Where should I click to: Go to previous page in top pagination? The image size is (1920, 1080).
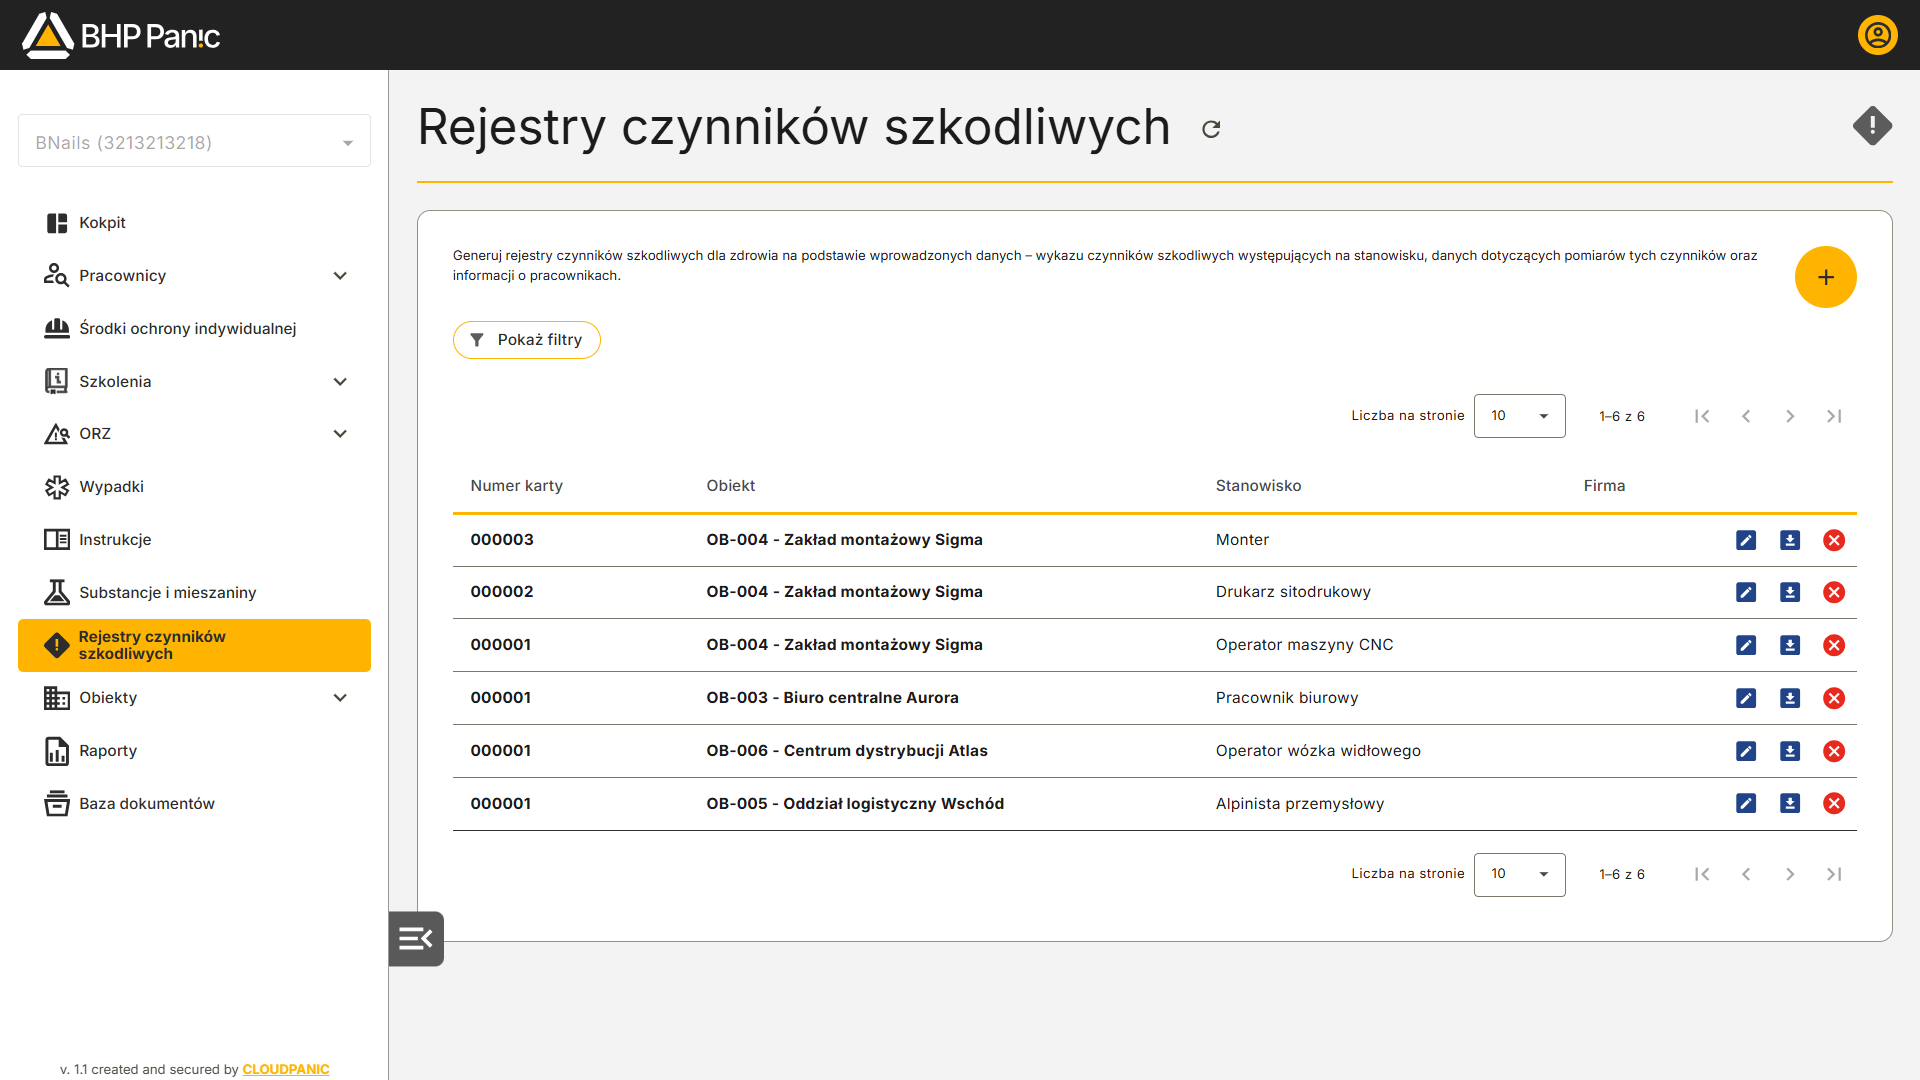click(1746, 416)
